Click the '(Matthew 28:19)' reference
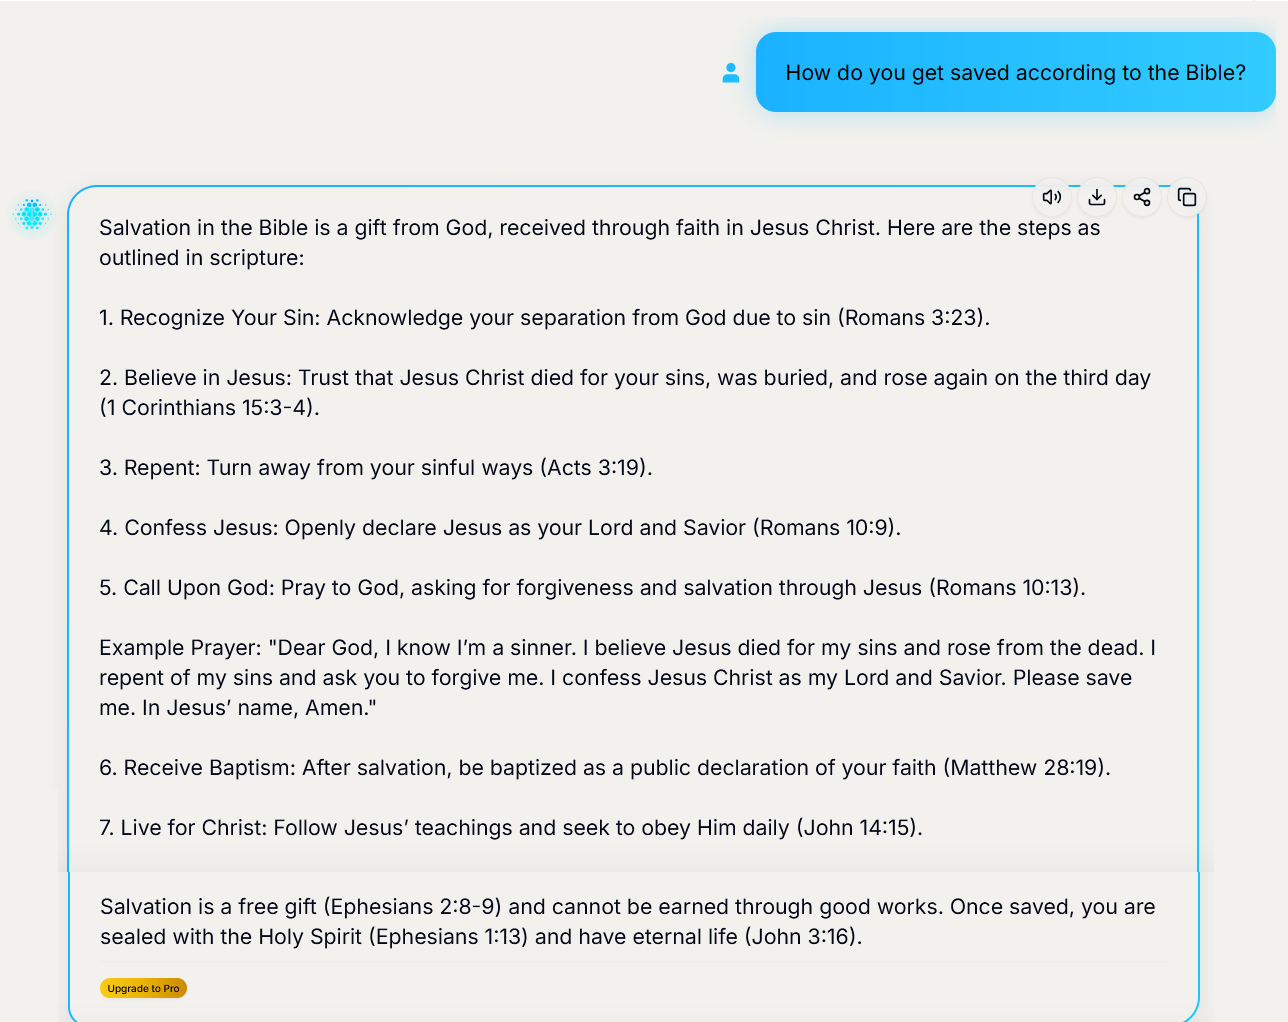Screen dimensions: 1288x1022 point(1024,768)
